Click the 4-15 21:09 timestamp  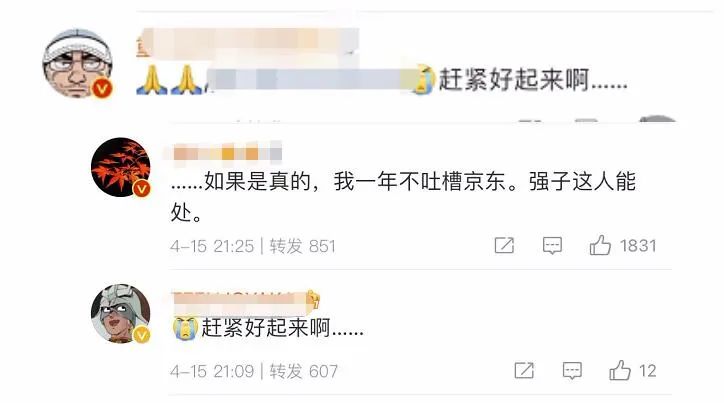(x=212, y=371)
